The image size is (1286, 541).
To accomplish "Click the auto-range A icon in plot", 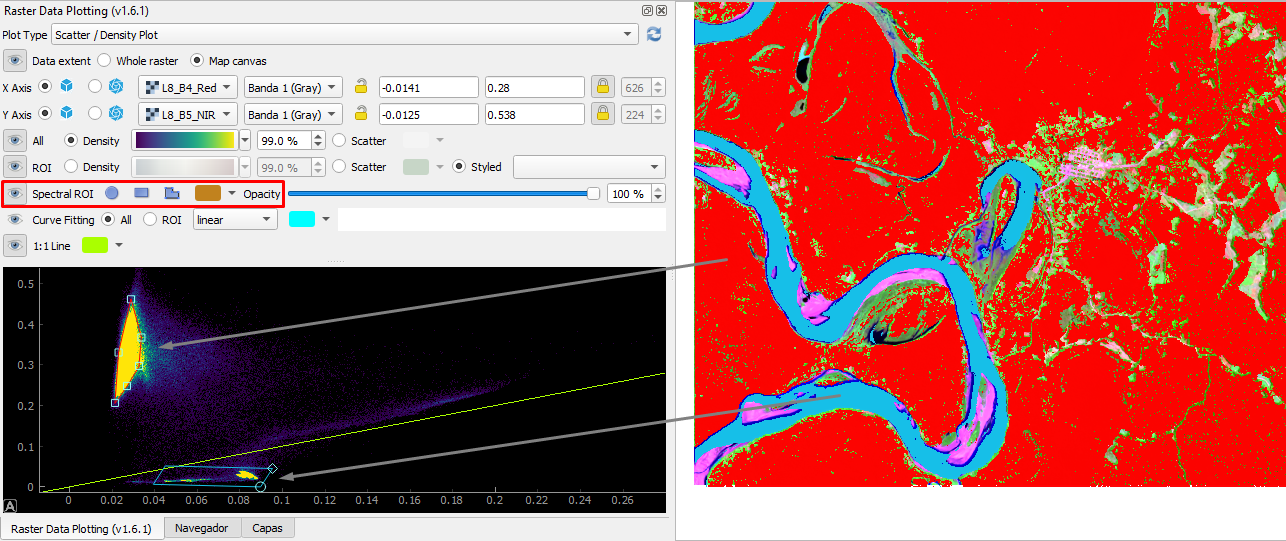I will [10, 505].
